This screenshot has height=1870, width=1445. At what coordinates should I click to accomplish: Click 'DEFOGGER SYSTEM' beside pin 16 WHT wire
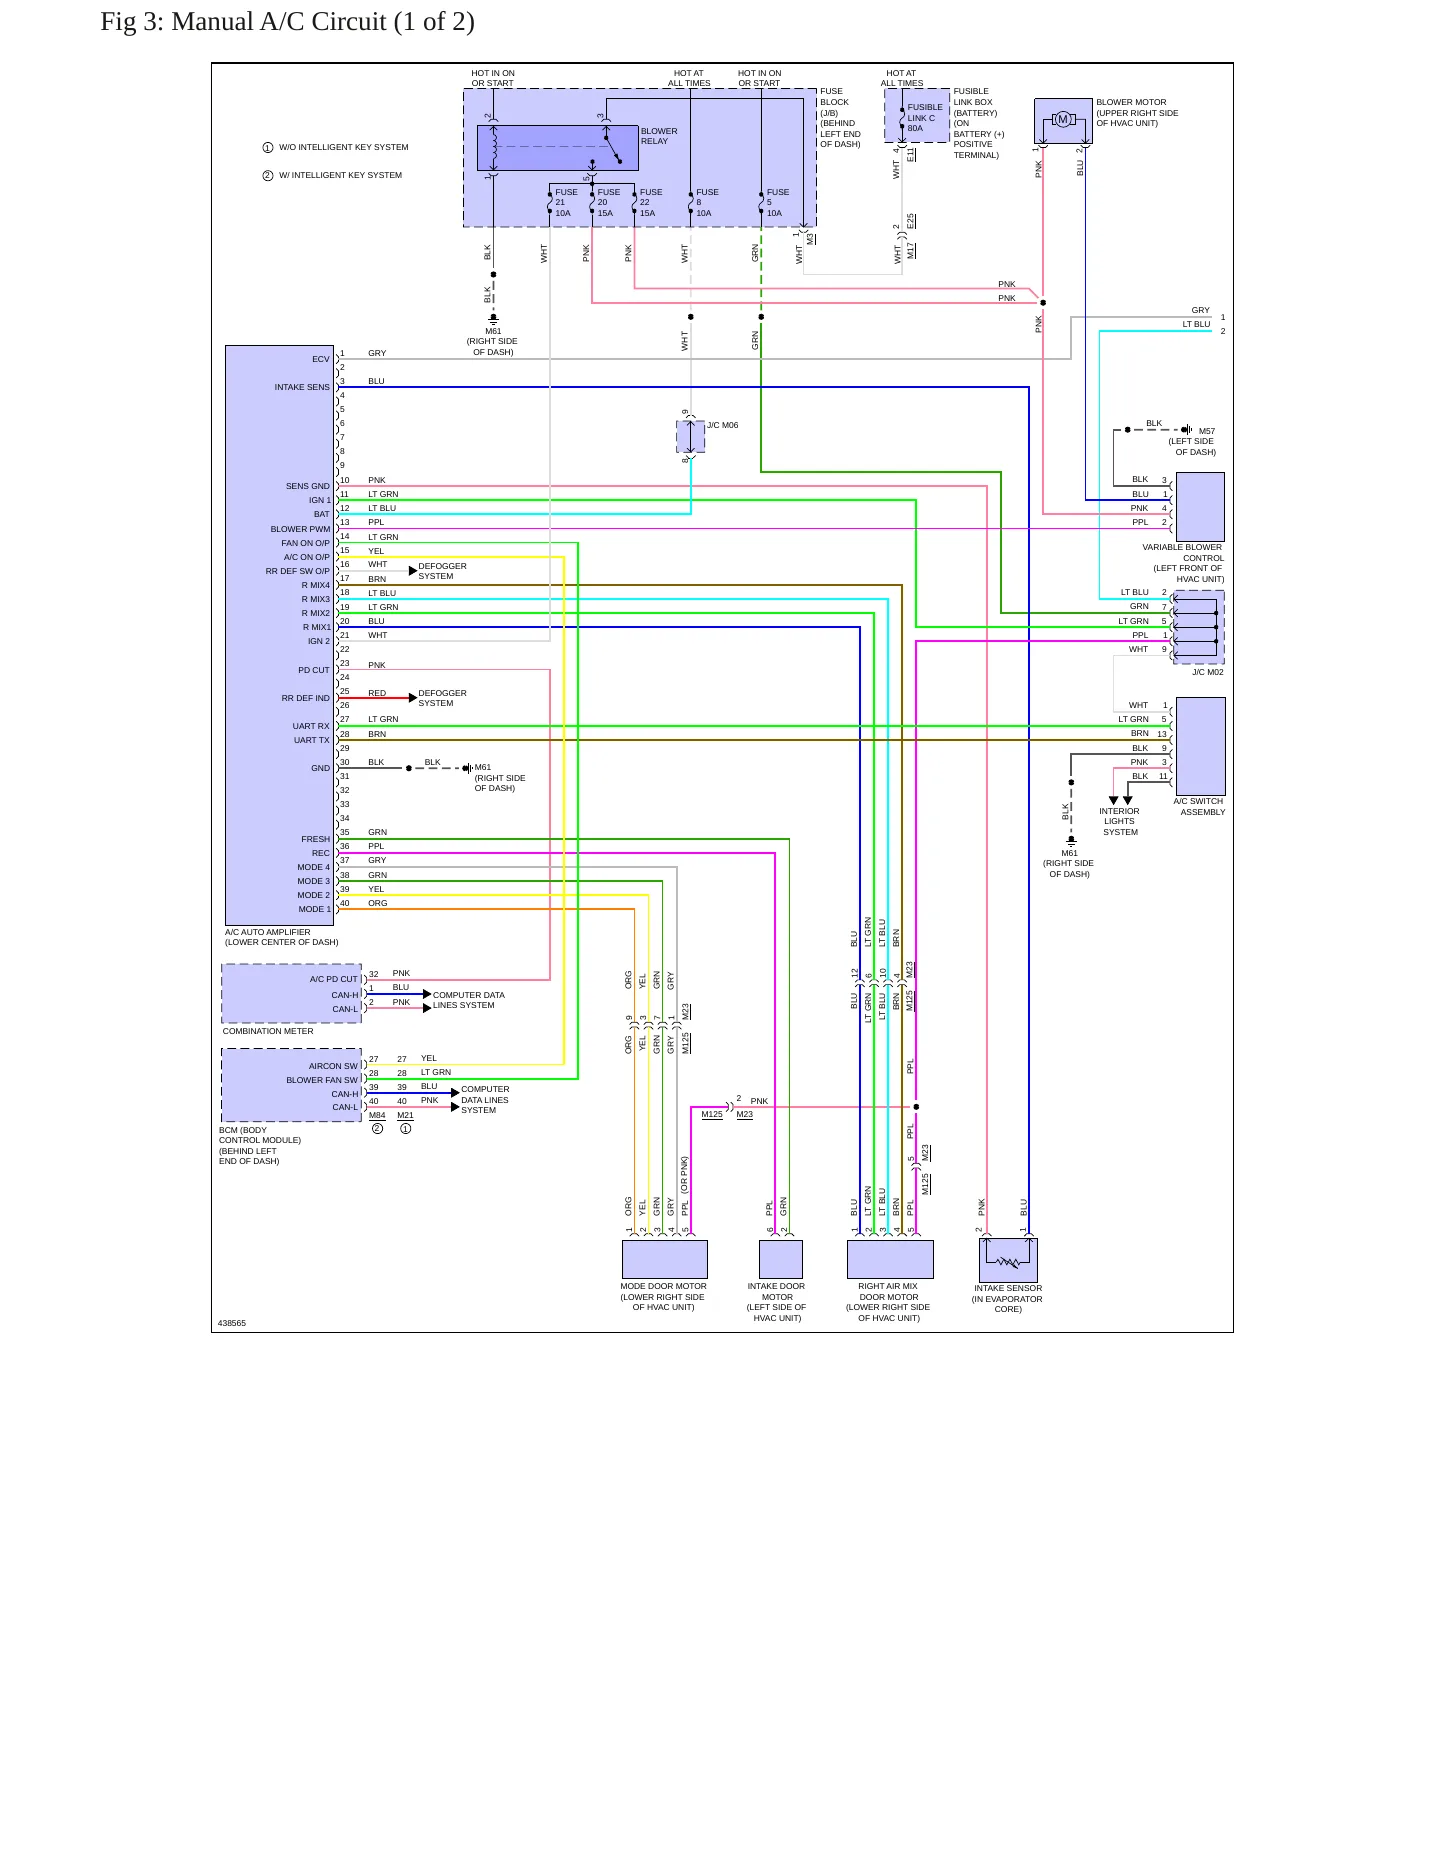442,572
